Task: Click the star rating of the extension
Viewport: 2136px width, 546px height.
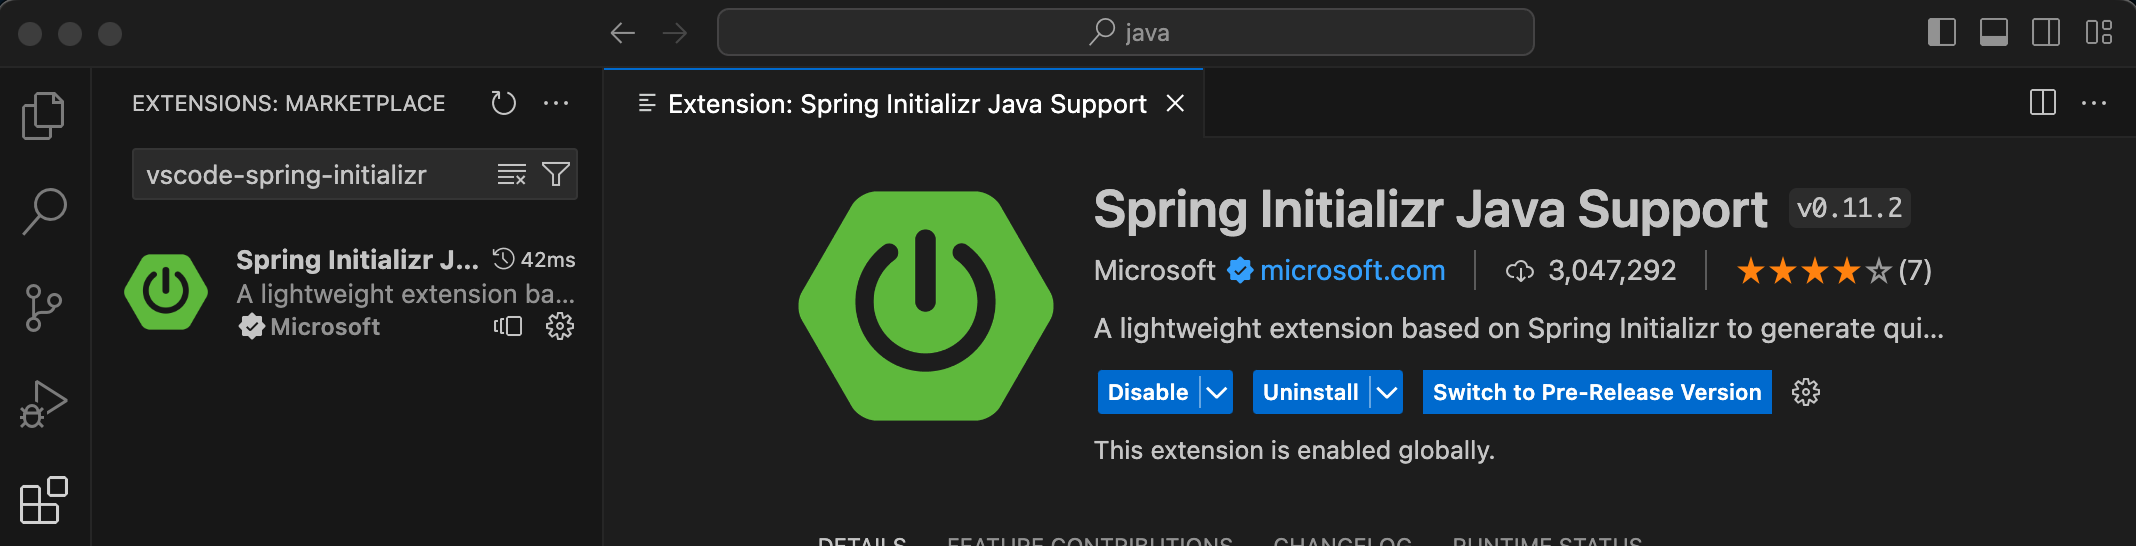Action: [1813, 271]
